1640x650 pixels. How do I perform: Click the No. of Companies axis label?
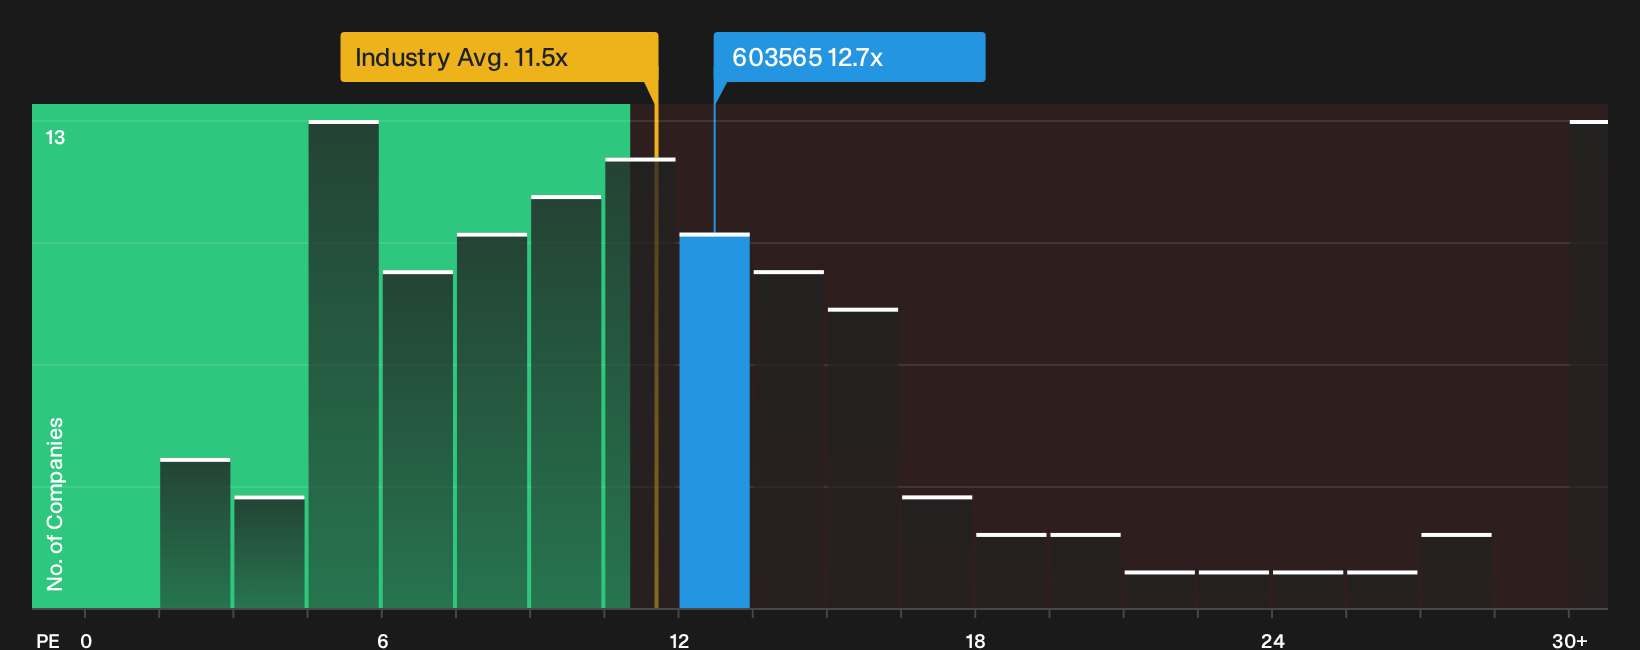click(55, 504)
